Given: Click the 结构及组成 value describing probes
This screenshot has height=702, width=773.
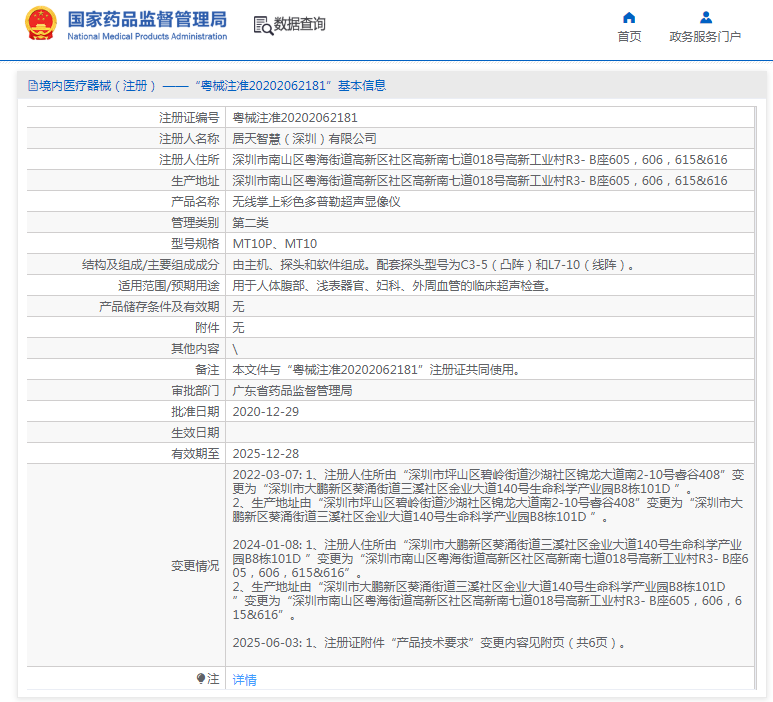Looking at the screenshot, I should point(433,265).
